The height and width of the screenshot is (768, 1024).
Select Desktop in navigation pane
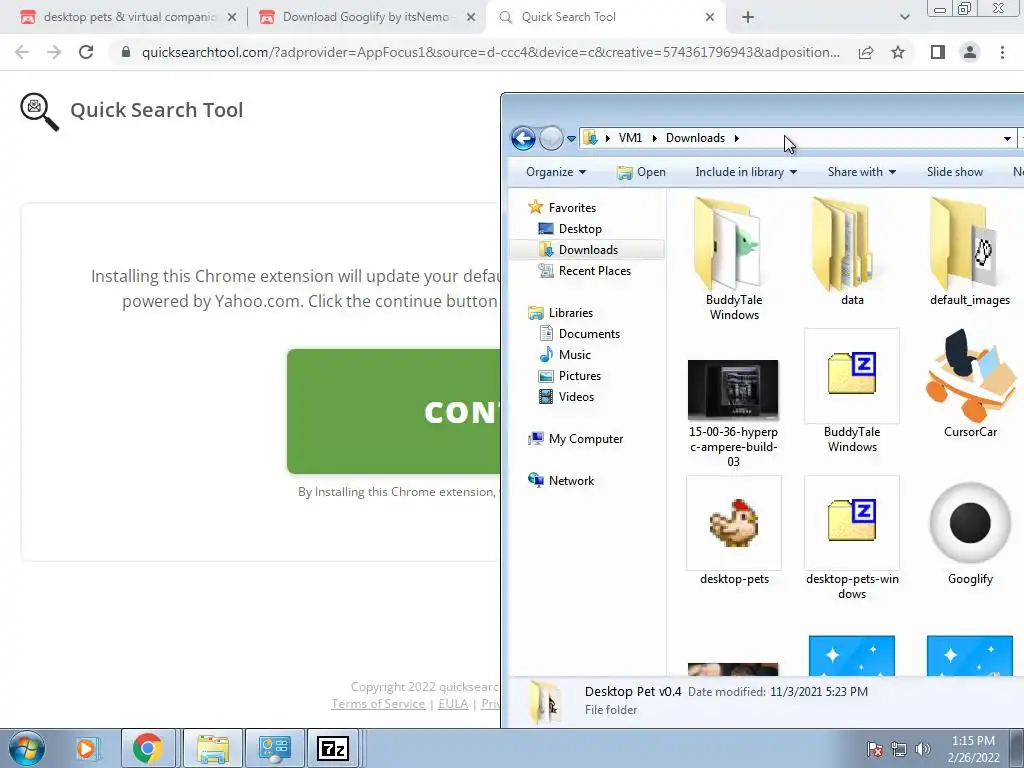580,229
